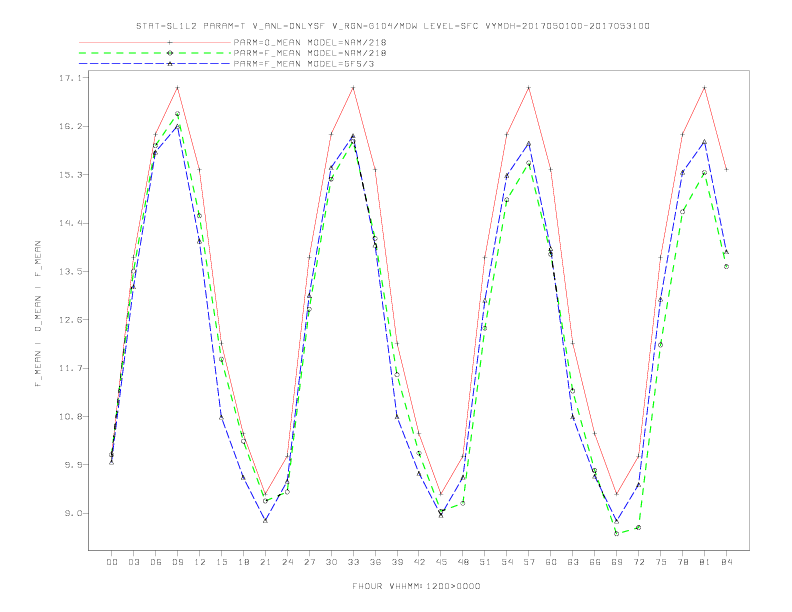This screenshot has height=612, width=792.
Task: Click x-axis tick label 84
Action: coord(727,562)
